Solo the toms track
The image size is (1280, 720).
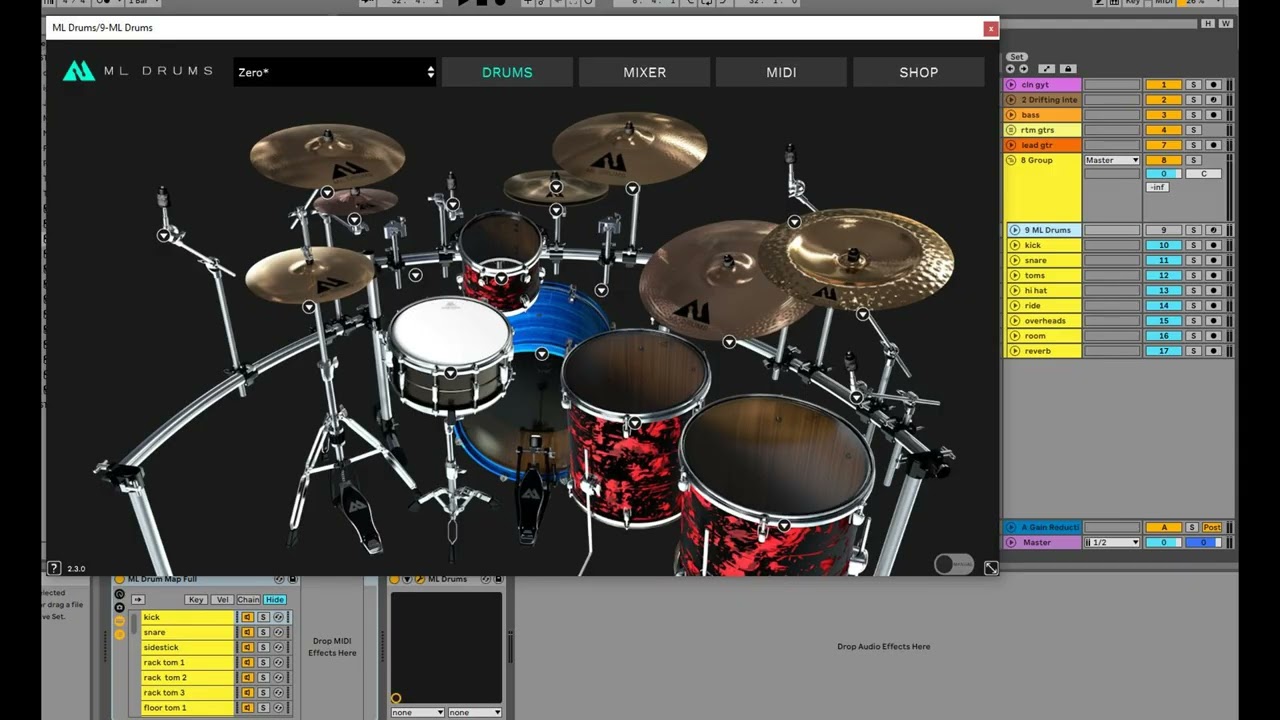pyautogui.click(x=1193, y=275)
